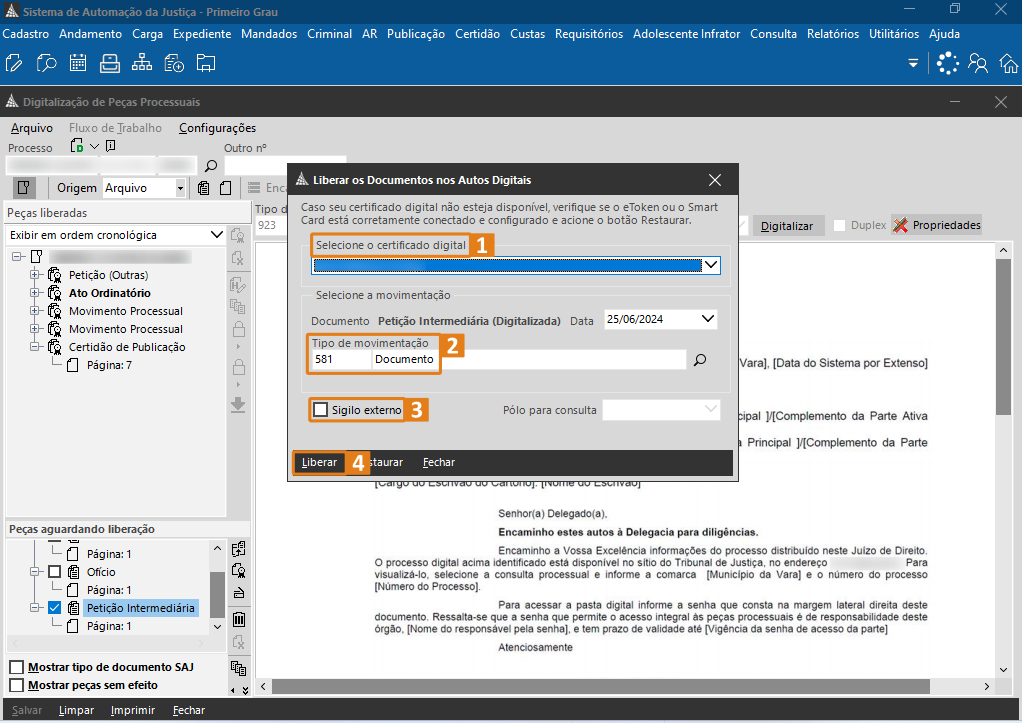Click the magnifier next to Tipo de movimentação
Screen dimensions: 1022x723
[x=700, y=360]
